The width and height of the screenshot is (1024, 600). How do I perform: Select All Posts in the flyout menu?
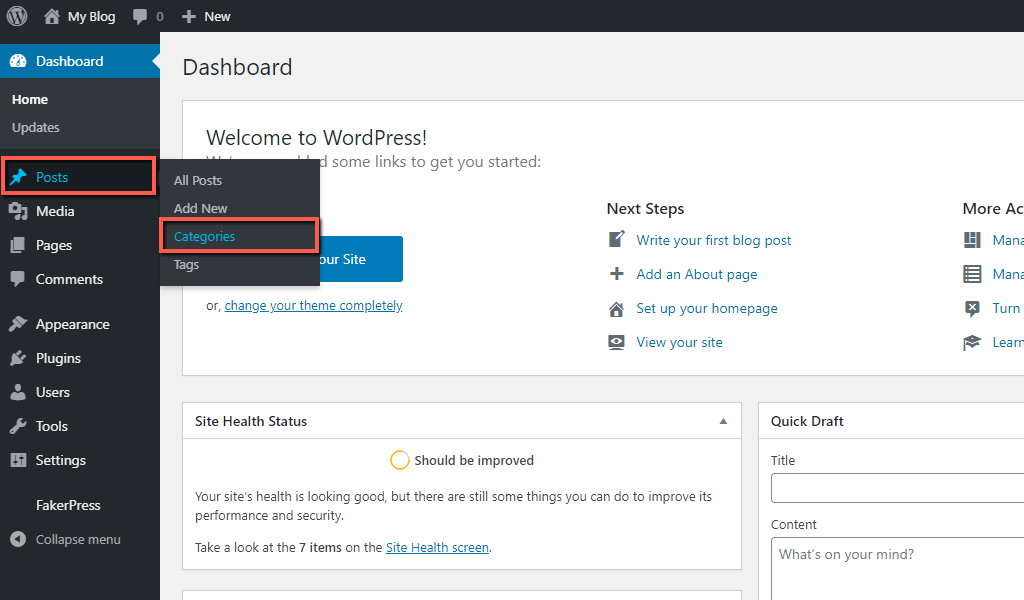tap(198, 180)
